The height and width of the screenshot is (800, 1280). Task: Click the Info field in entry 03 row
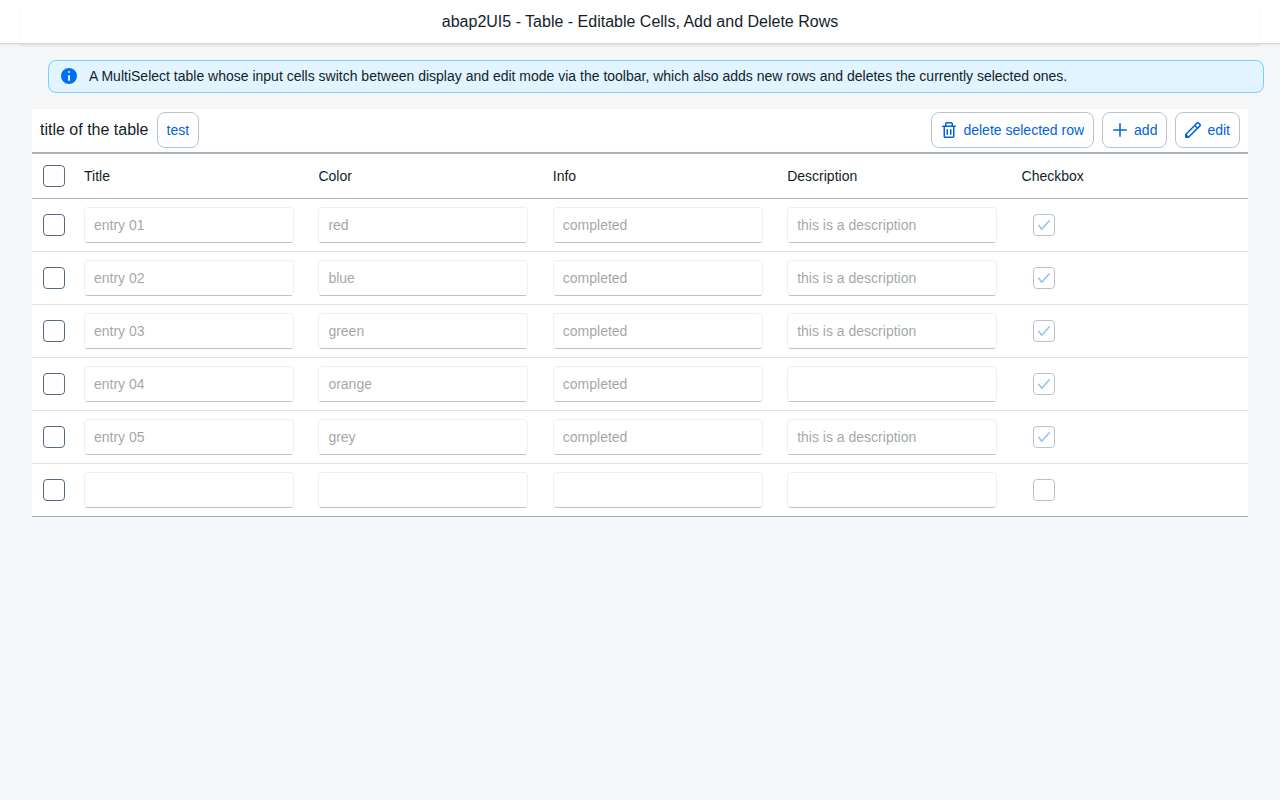(658, 331)
